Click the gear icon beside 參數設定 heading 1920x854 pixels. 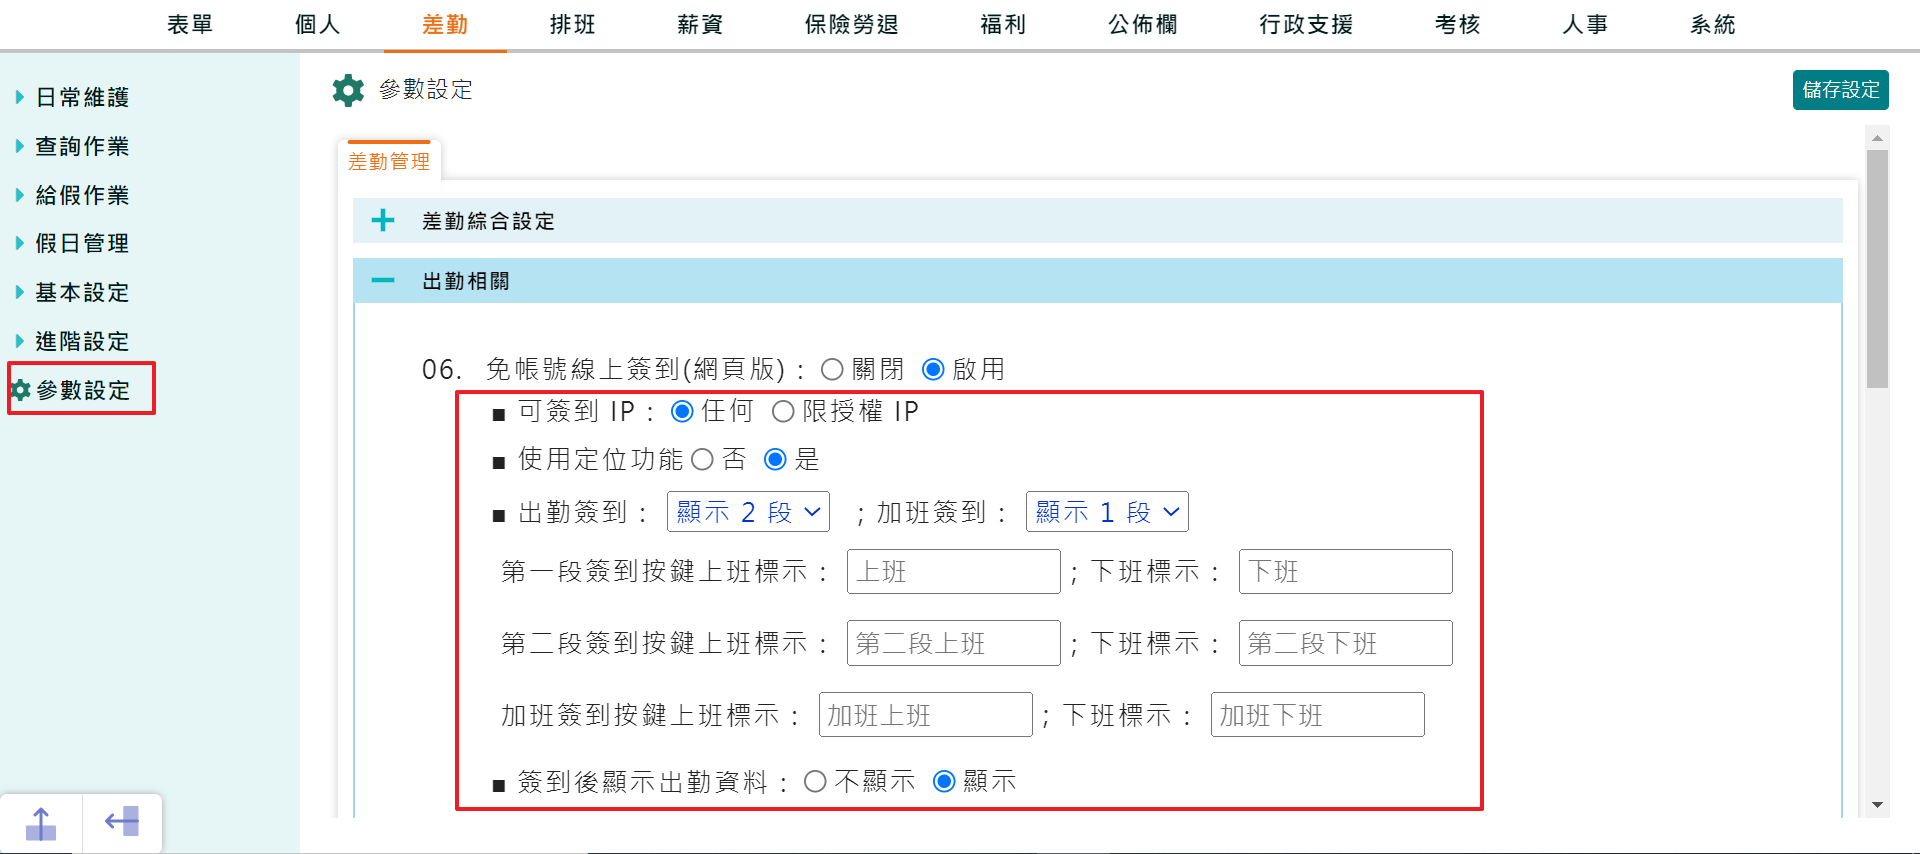tap(348, 90)
